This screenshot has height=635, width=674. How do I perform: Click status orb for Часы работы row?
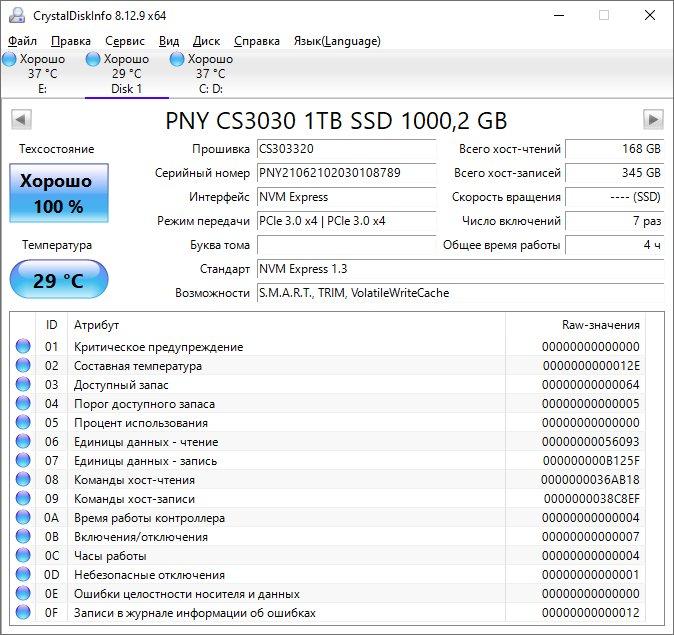point(23,555)
